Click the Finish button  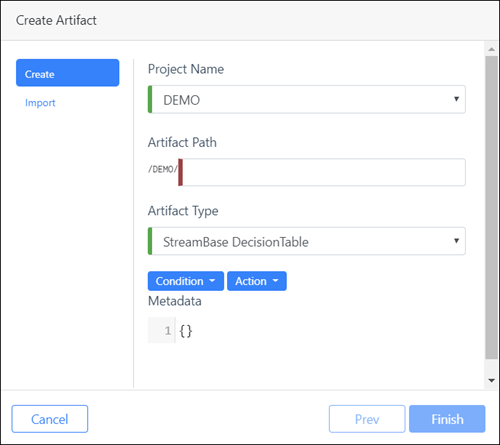(447, 419)
